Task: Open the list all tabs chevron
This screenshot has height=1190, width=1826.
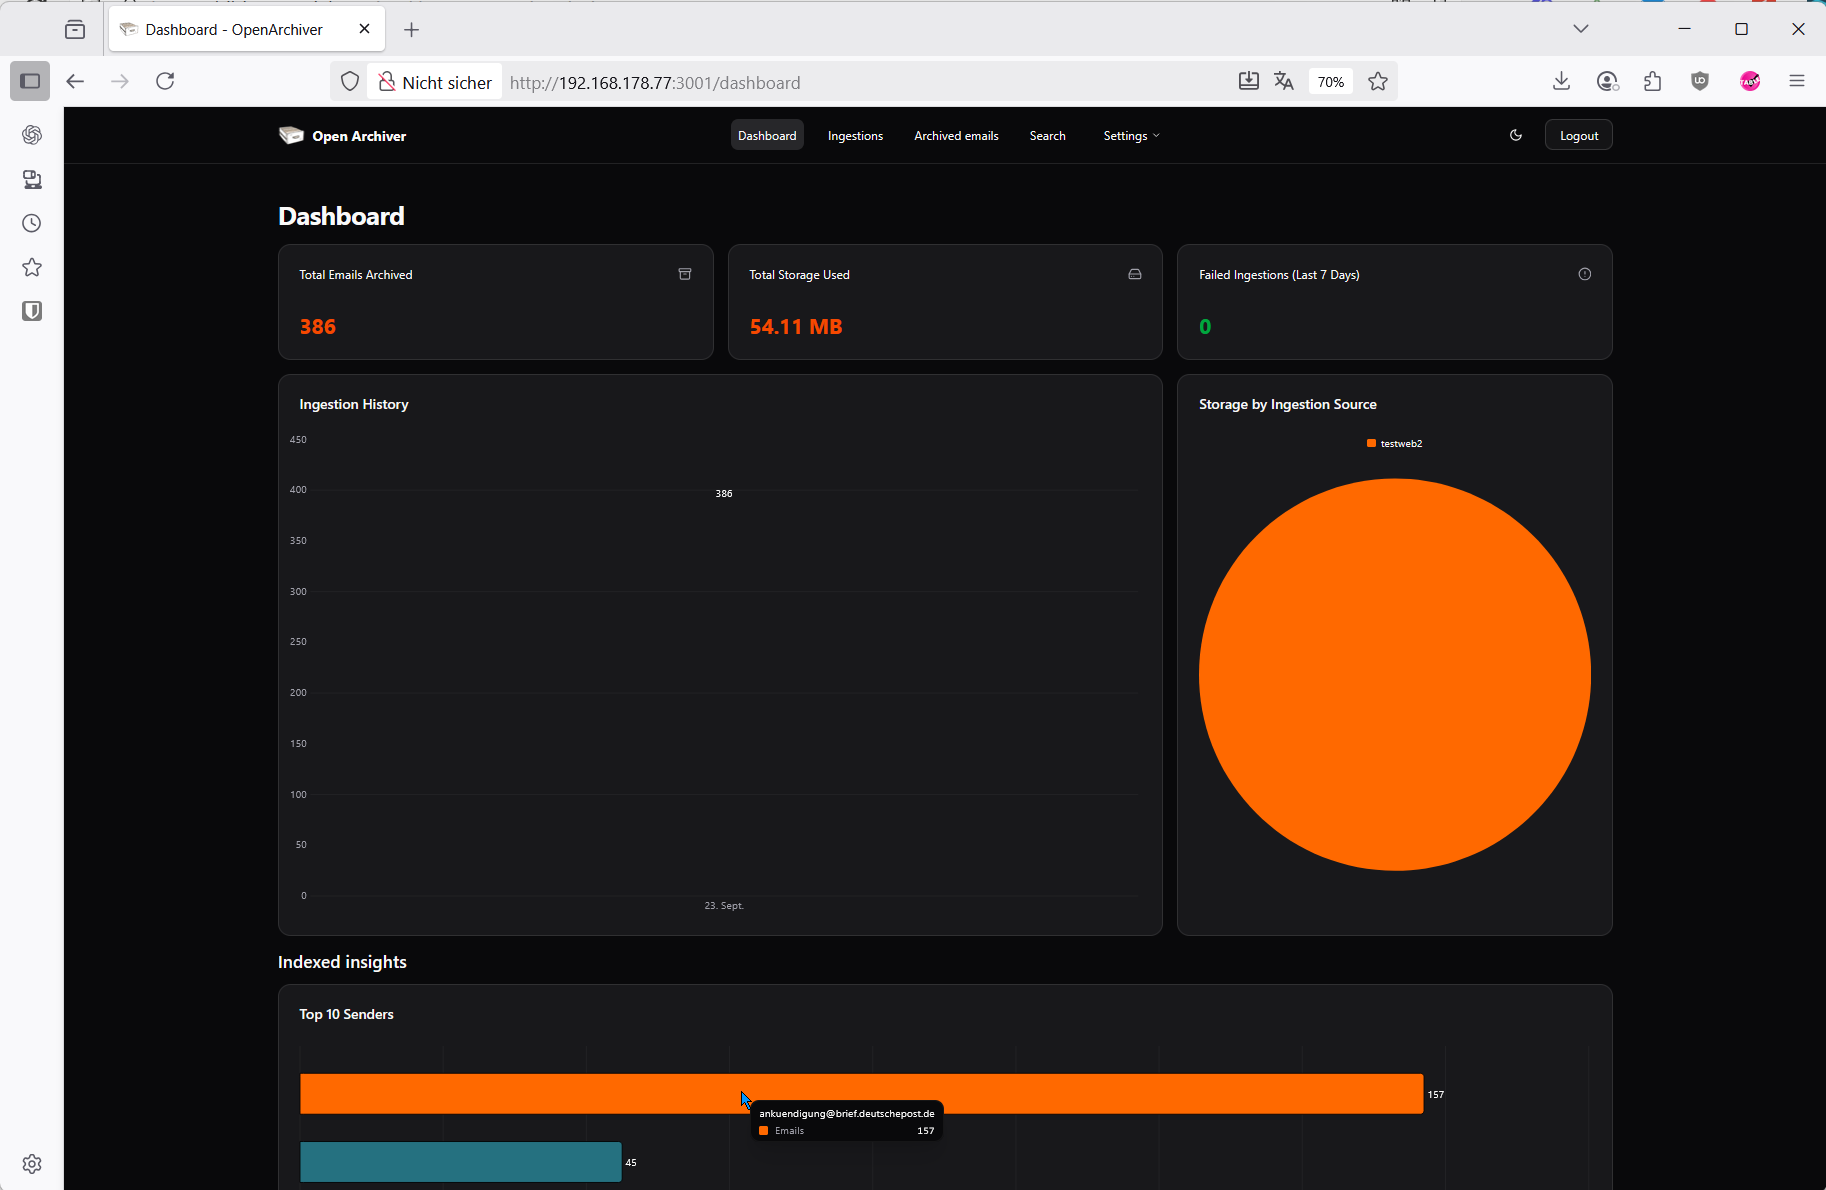Action: (1580, 29)
